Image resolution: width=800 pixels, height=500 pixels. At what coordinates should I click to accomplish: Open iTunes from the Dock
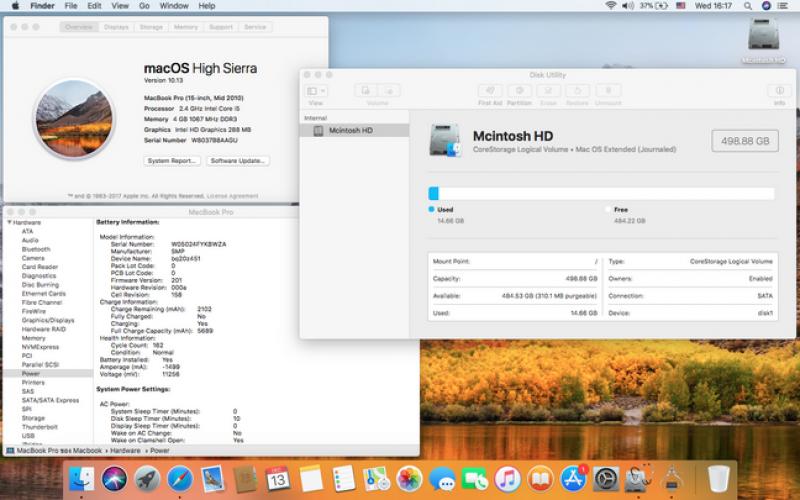click(507, 479)
